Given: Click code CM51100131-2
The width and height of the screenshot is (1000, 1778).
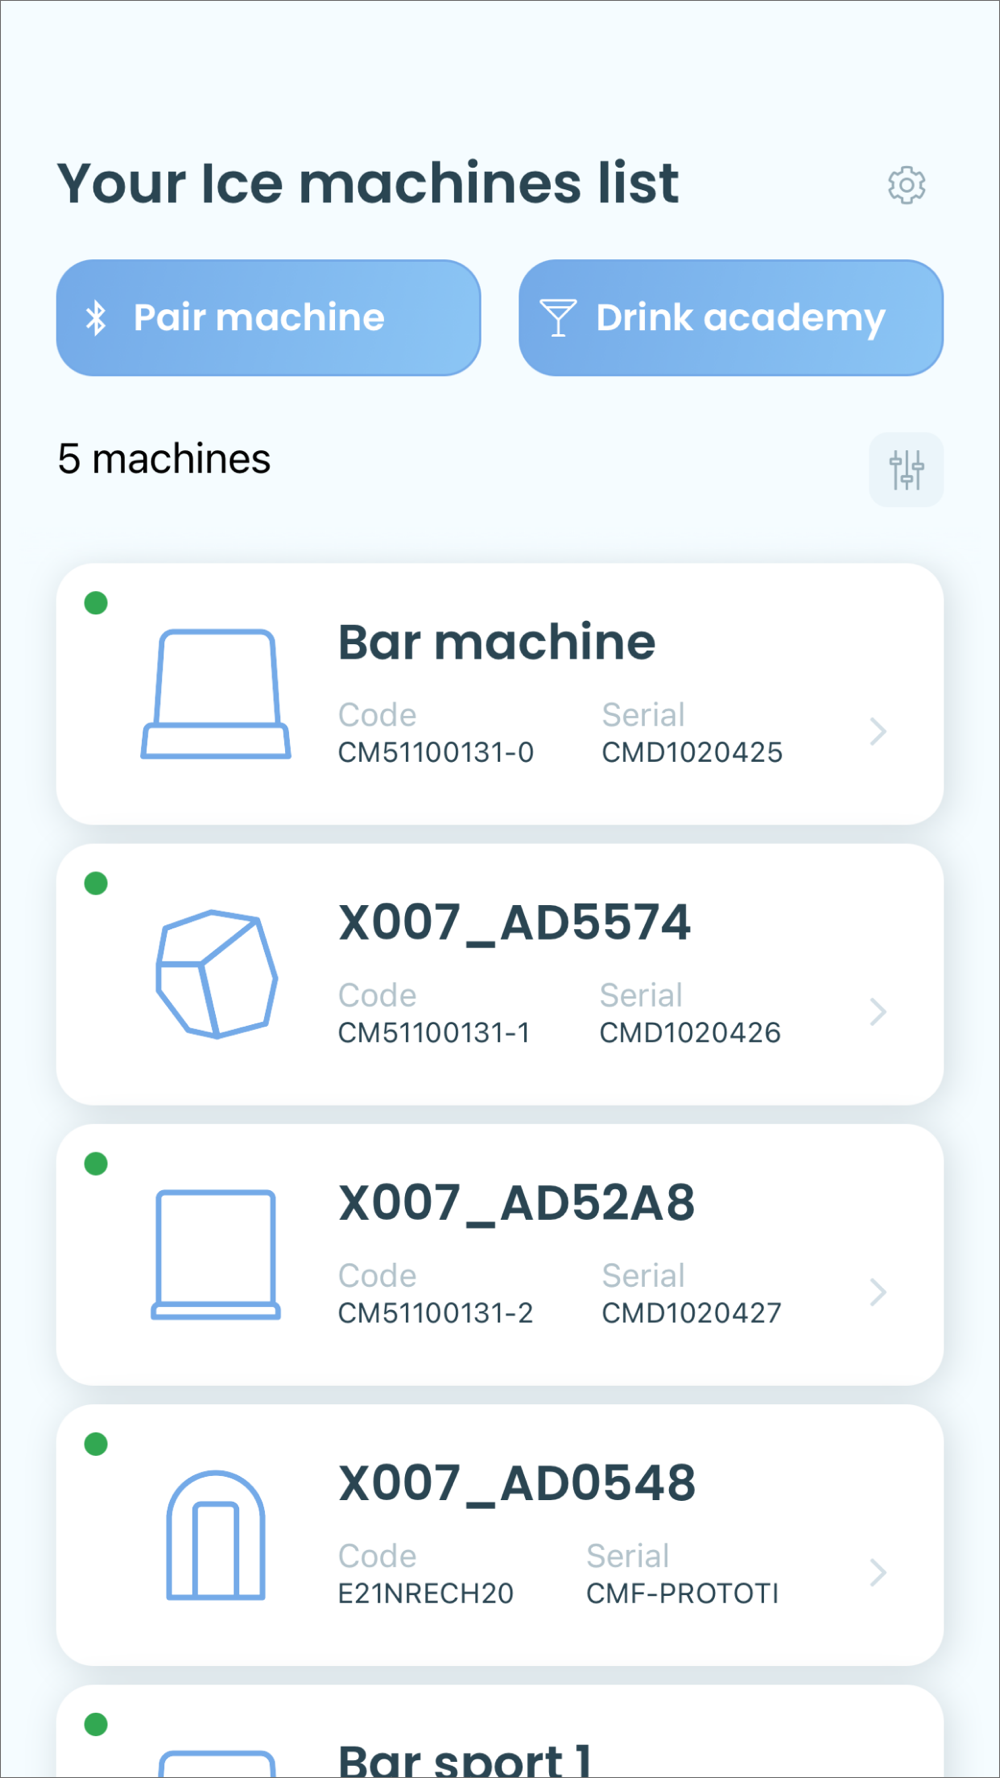Looking at the screenshot, I should coord(436,1312).
